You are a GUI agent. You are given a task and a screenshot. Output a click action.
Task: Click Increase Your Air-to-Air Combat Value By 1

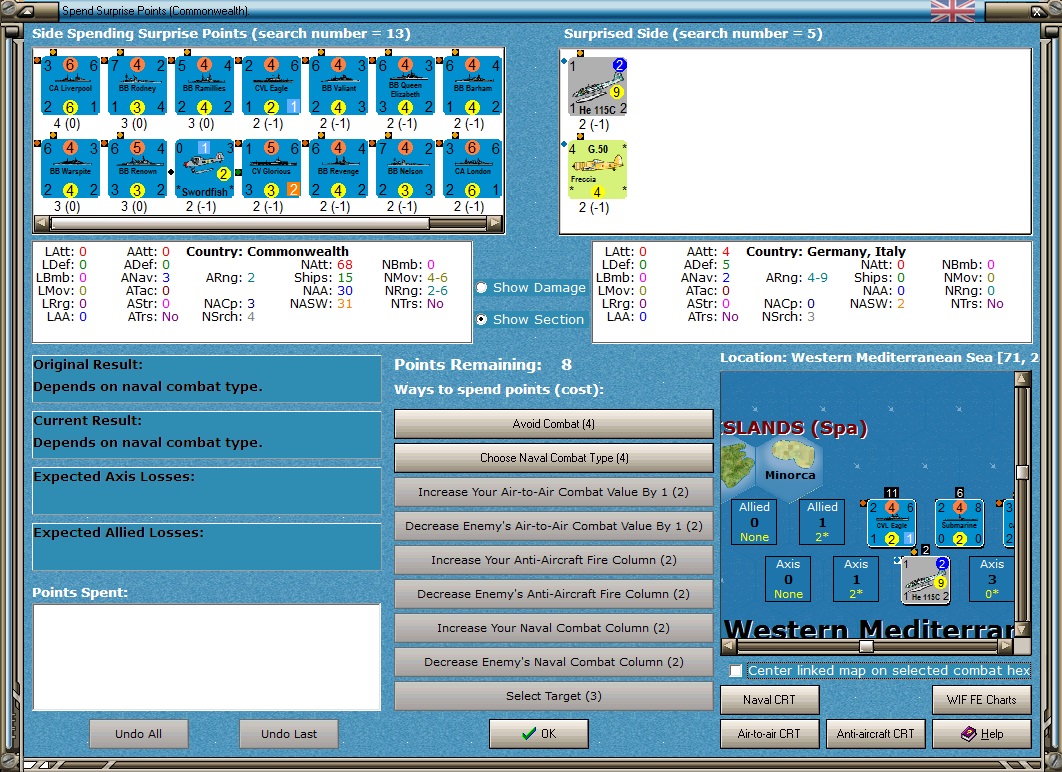(553, 492)
